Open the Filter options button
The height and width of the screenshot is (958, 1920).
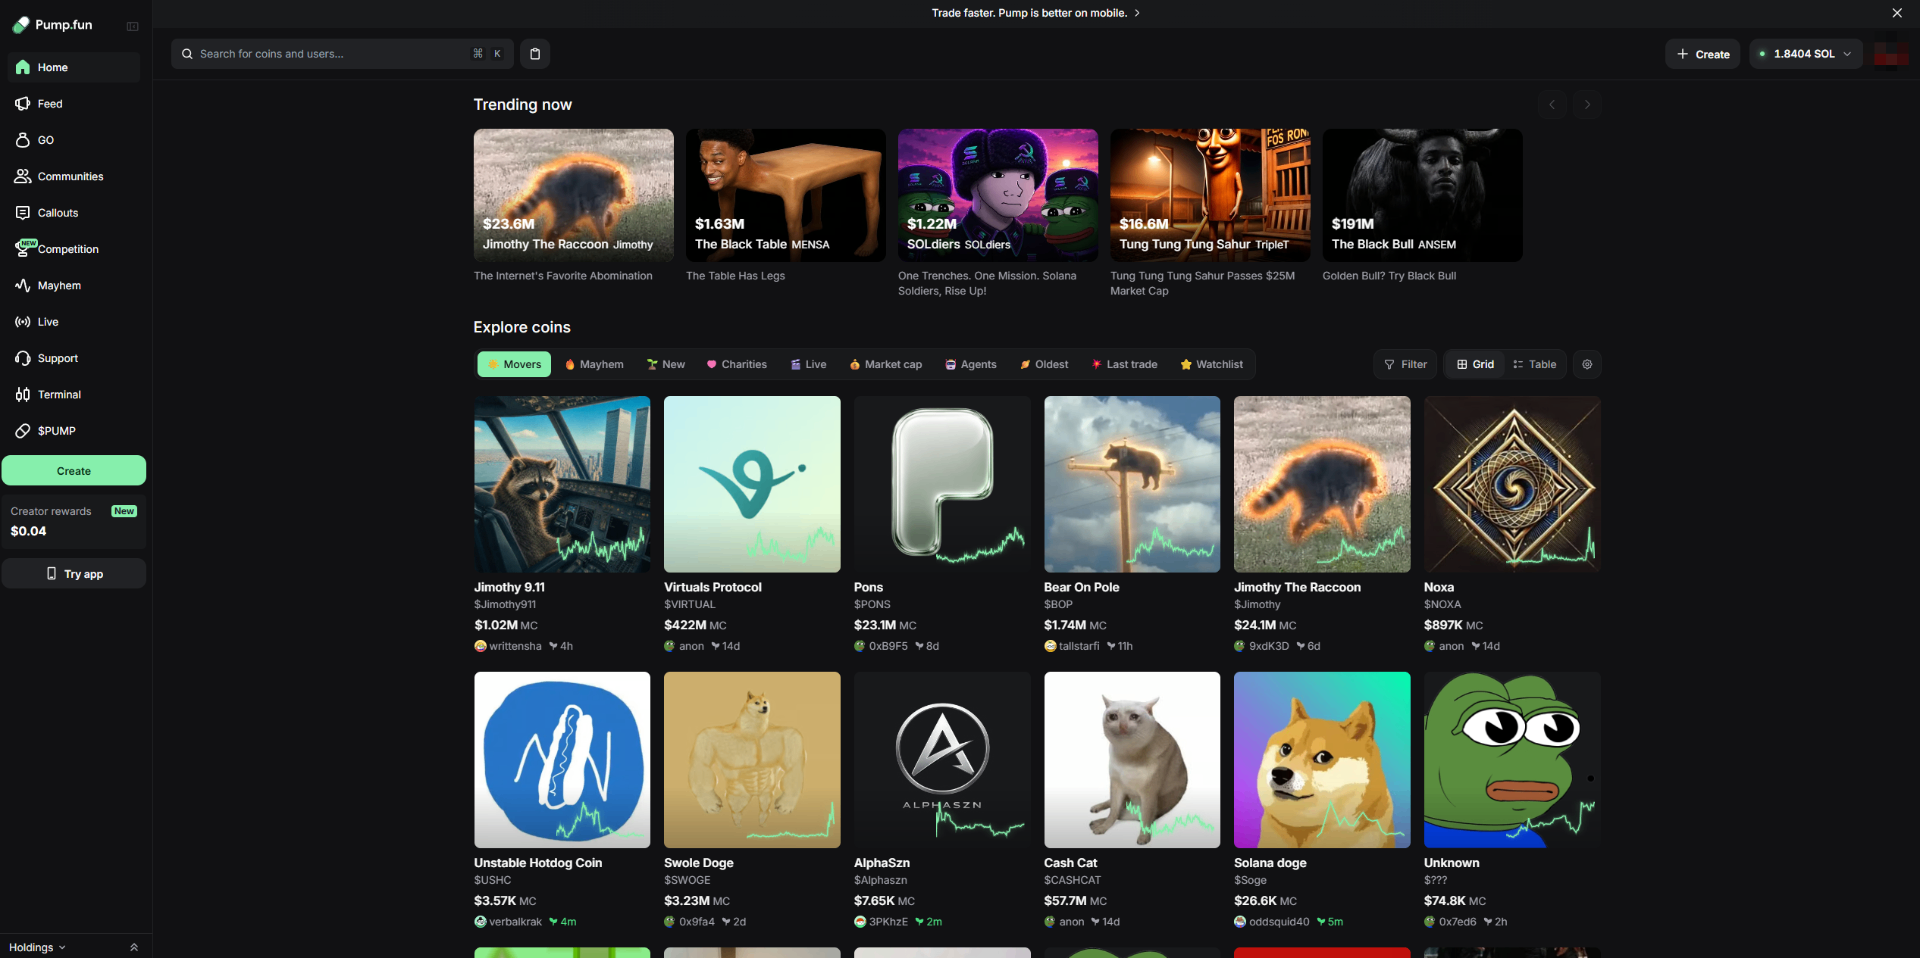tap(1405, 364)
